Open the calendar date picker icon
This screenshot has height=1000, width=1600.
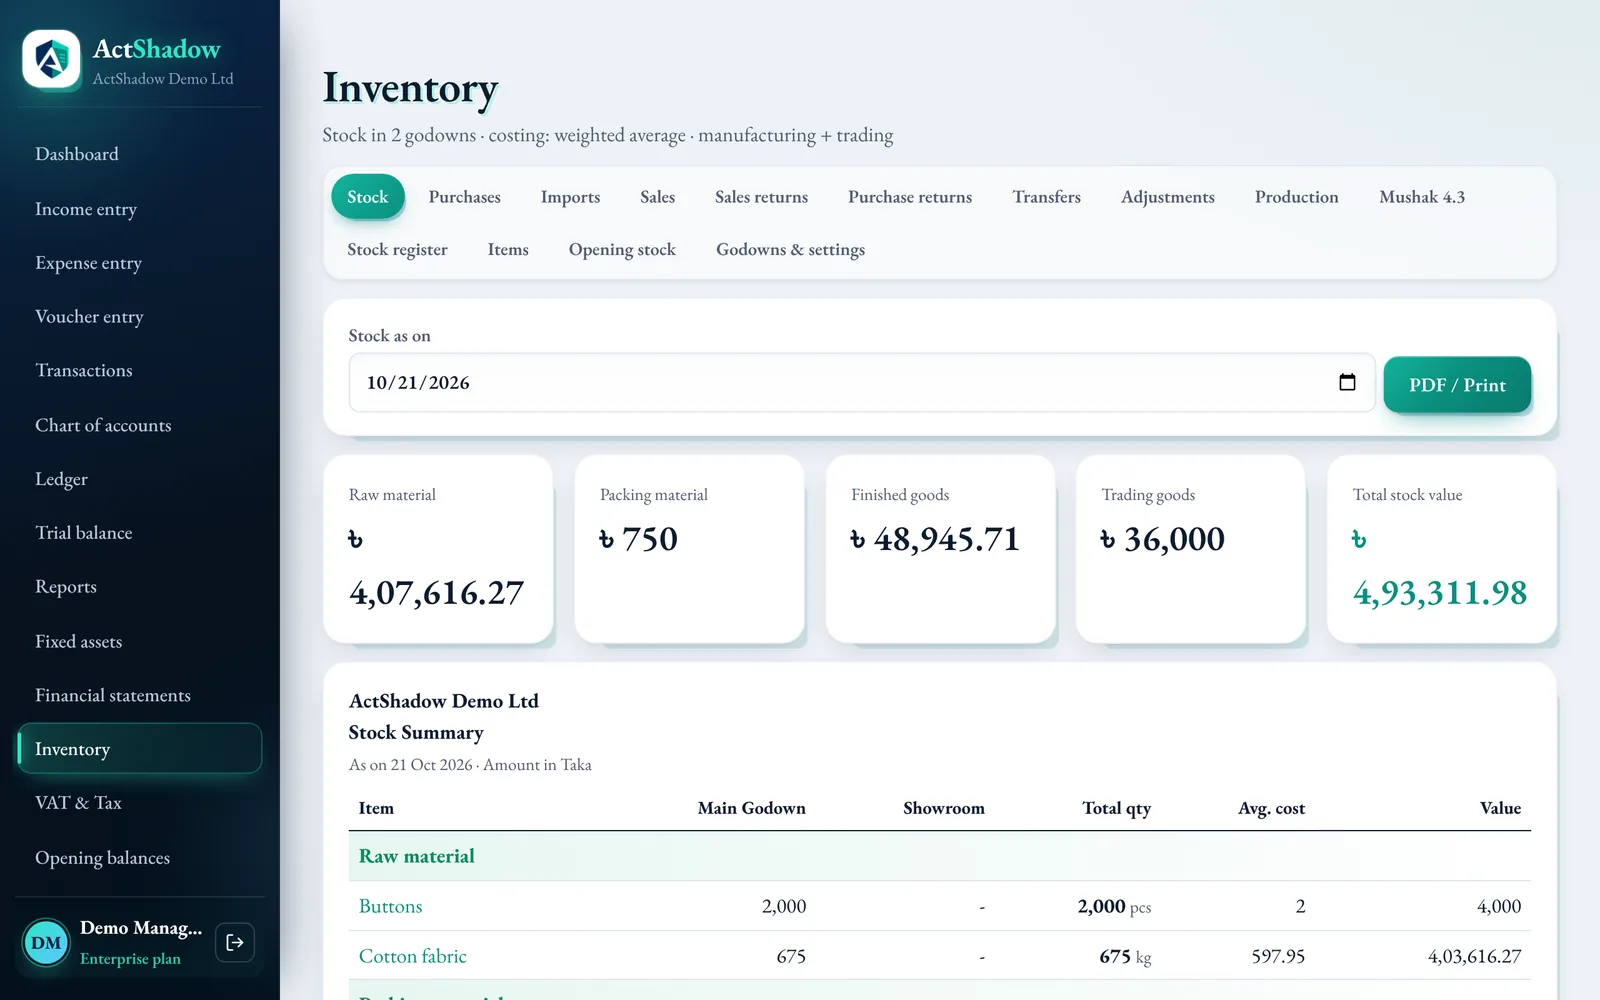(1347, 382)
